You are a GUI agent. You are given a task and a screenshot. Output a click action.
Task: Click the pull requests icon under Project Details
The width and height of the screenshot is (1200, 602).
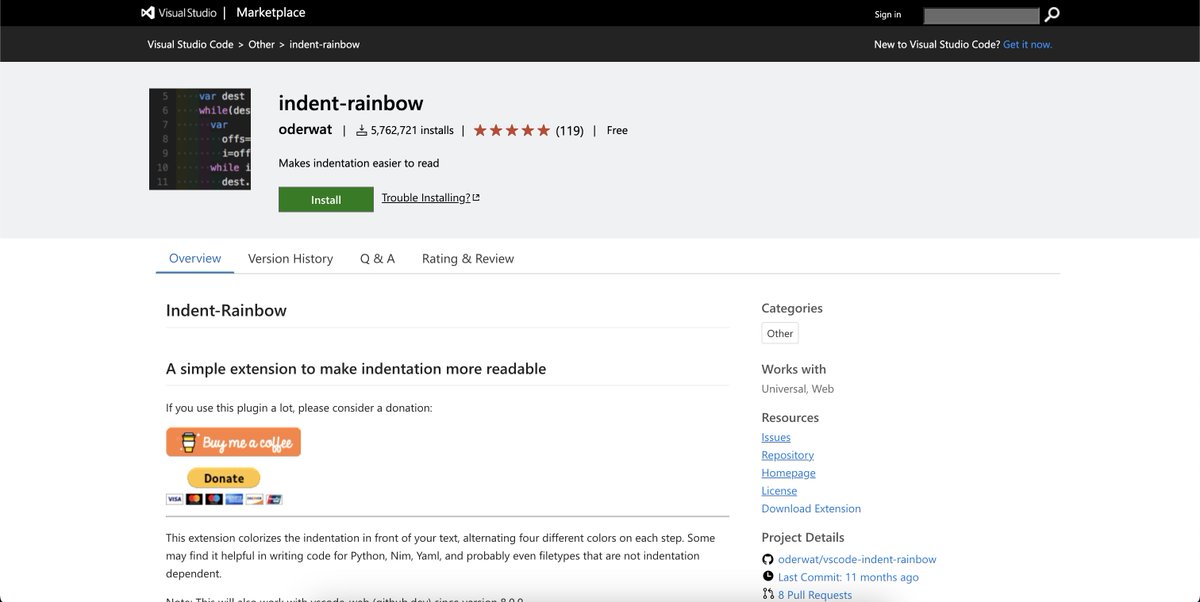click(x=766, y=594)
